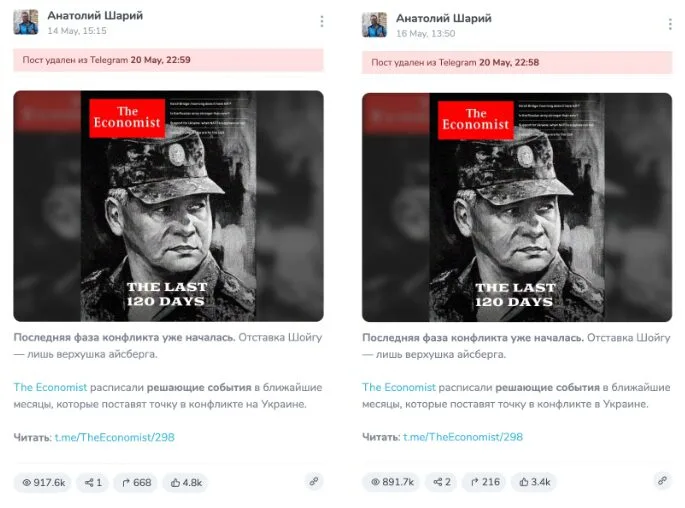Open three-dot menu on 16 May post
Screen dimensions: 685x508
point(670,24)
